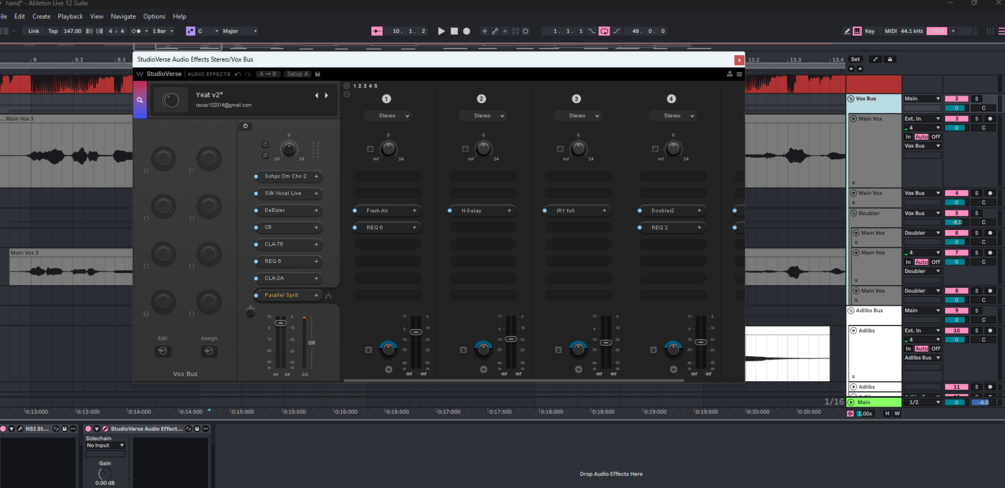Click the Stop transport button
1005x488 pixels.
454,31
